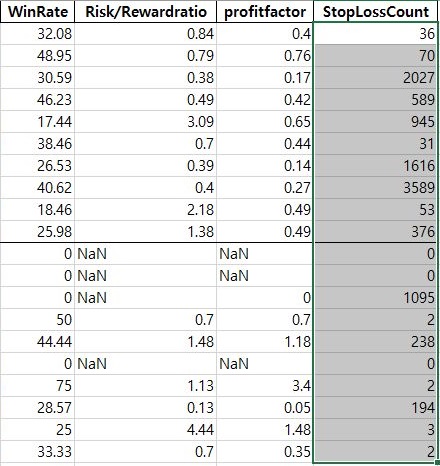Select Risk/Reward value 0.79
Viewport: 440px width, 466px height.
[146, 56]
